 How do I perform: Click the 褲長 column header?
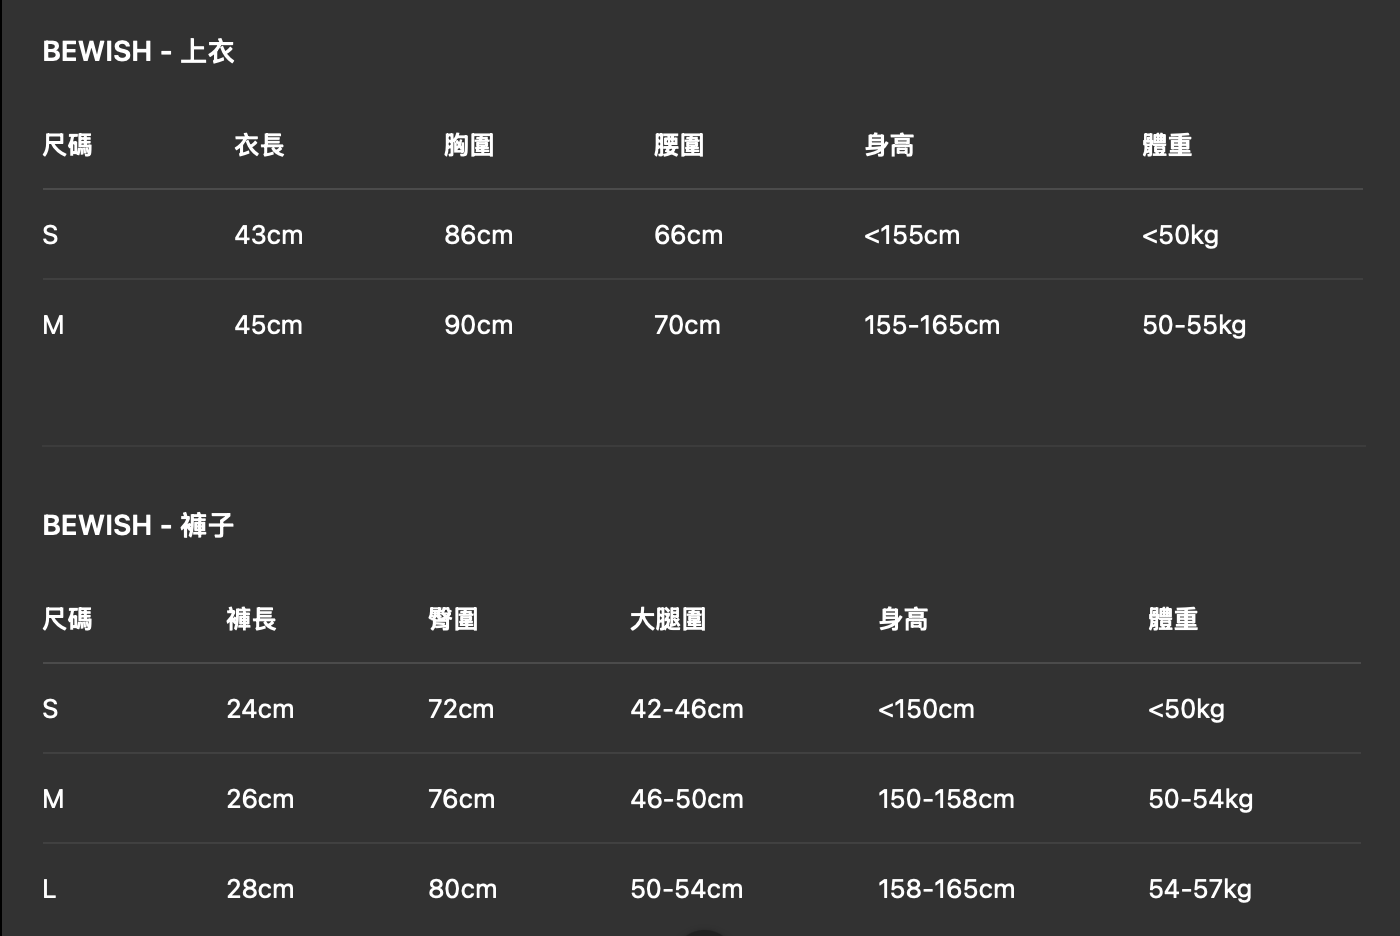pyautogui.click(x=251, y=619)
